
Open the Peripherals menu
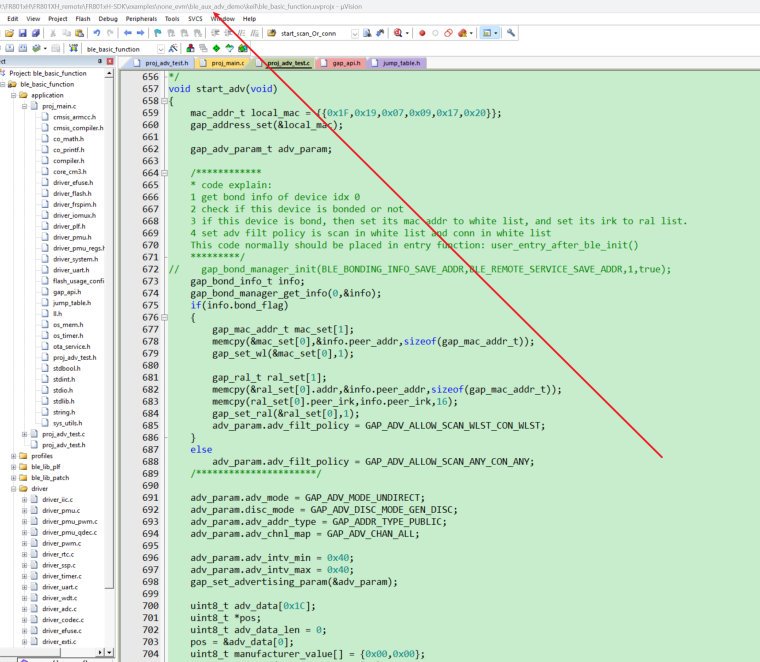(142, 18)
